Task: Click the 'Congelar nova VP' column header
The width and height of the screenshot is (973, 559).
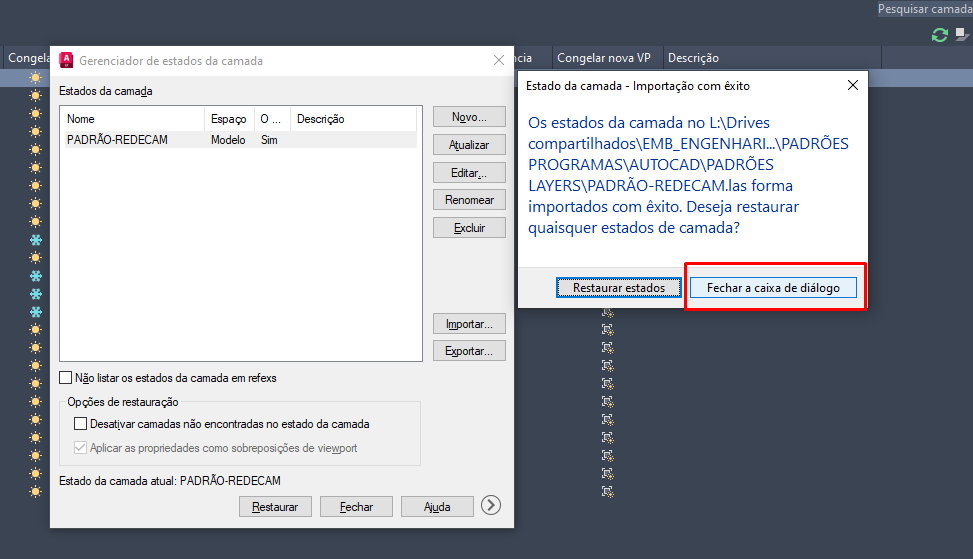Action: point(605,58)
